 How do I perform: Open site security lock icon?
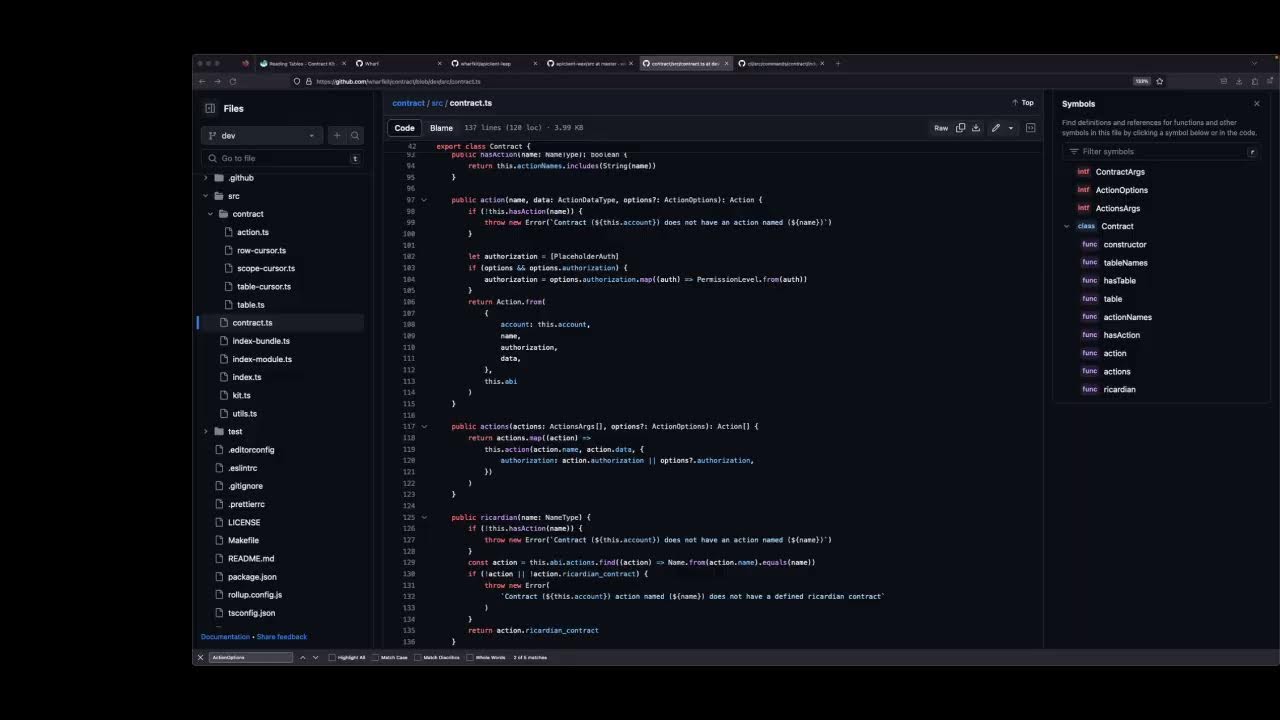coord(309,81)
